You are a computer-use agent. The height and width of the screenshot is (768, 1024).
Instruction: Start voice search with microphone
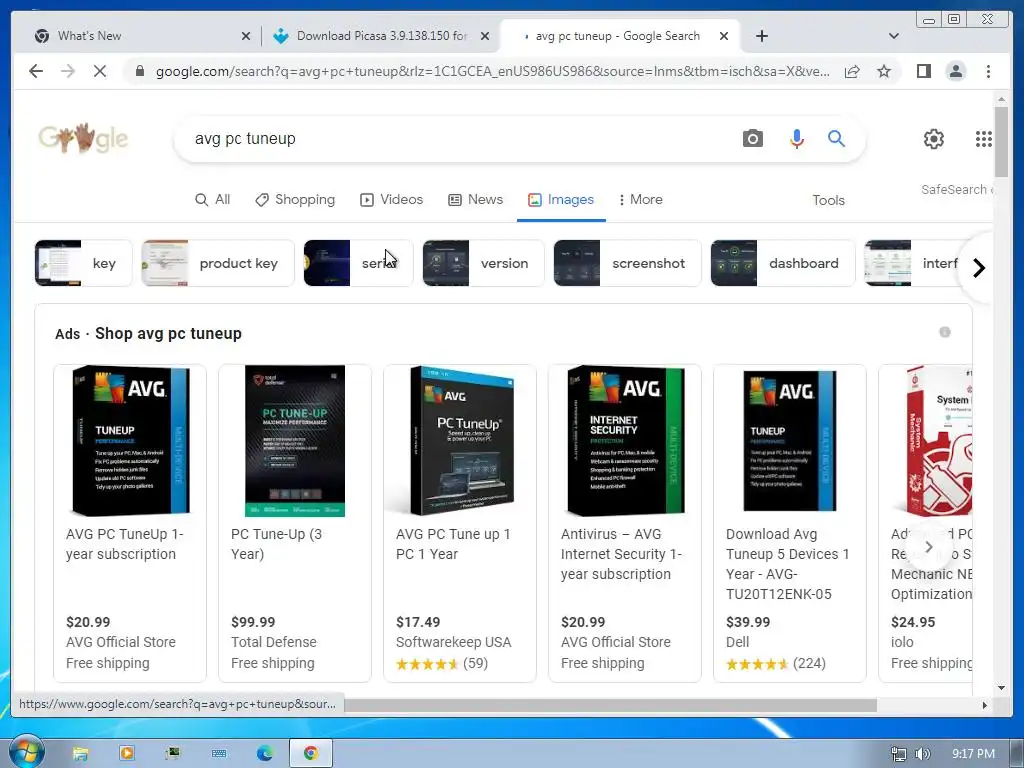point(797,138)
